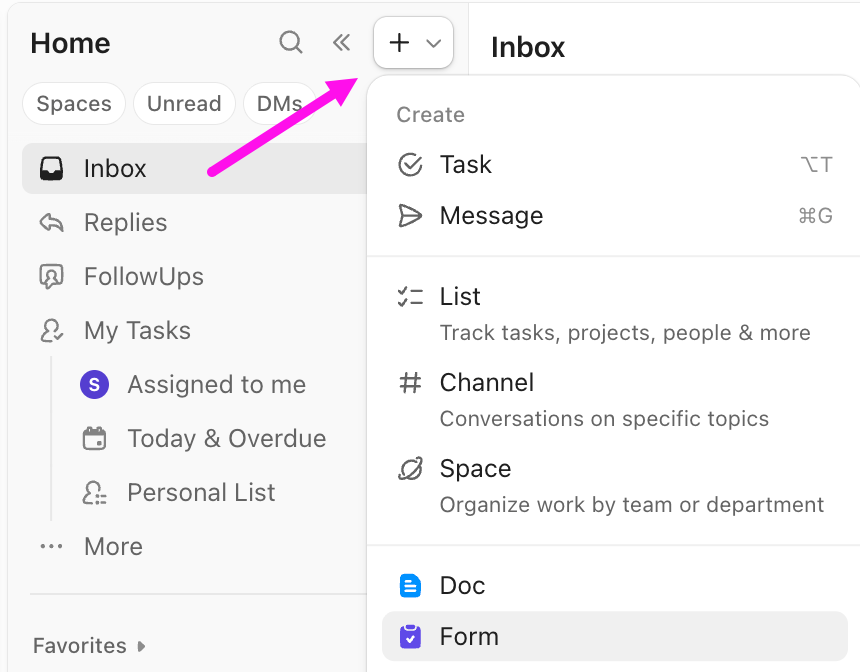Click More to reveal hidden sidebar items
The width and height of the screenshot is (860, 672).
[112, 546]
